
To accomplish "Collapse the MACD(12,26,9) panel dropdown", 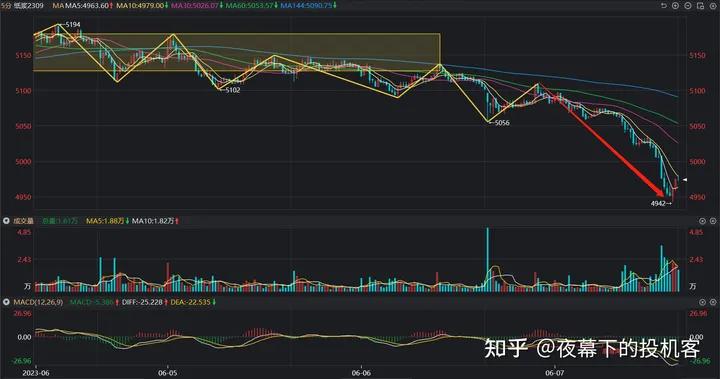I will pos(6,302).
